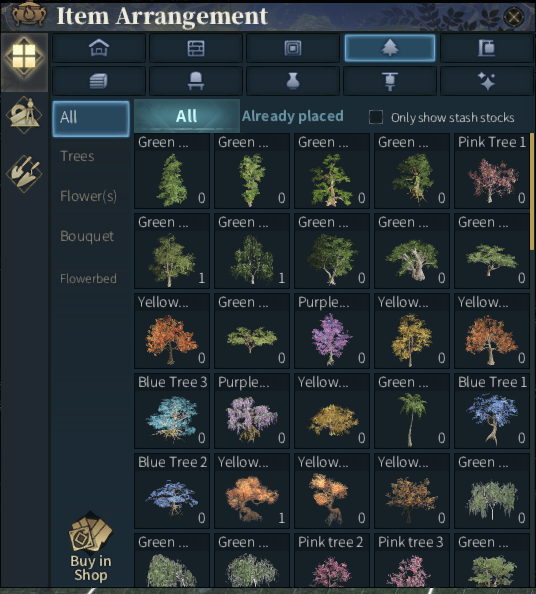
Task: Filter the list by Flower(s)
Action: [88, 196]
